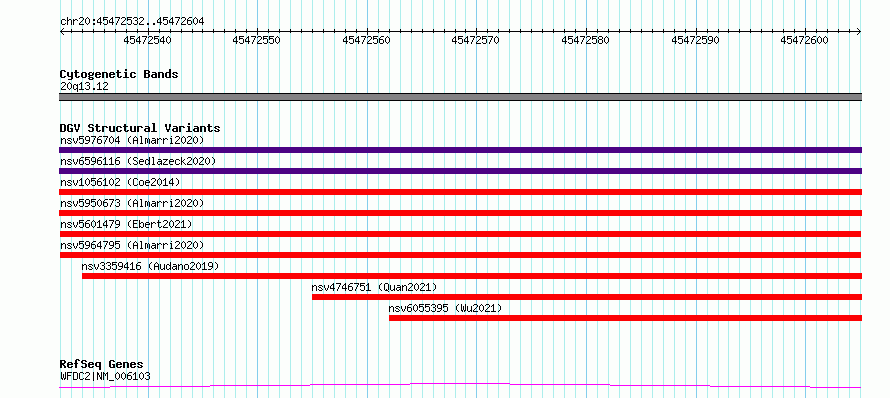Click the purple bar under nsv5976704
Image resolution: width=890 pixels, height=398 pixels.
pyautogui.click(x=460, y=150)
